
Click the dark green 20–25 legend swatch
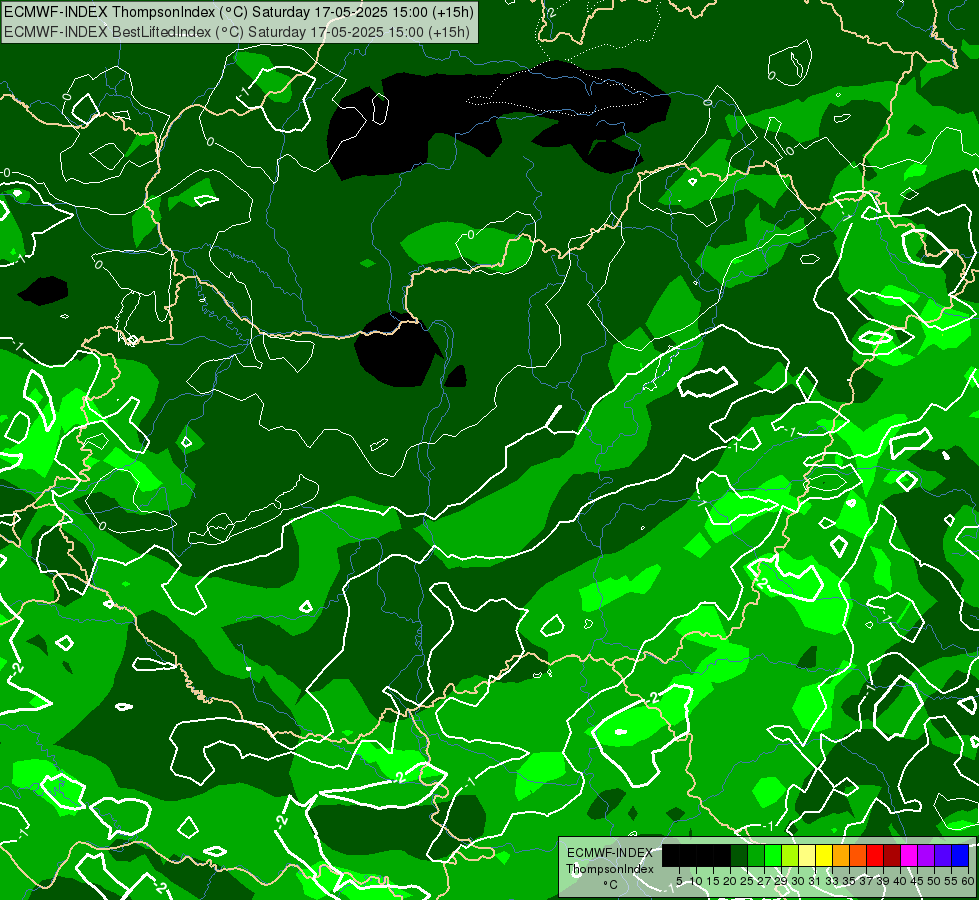tap(739, 855)
